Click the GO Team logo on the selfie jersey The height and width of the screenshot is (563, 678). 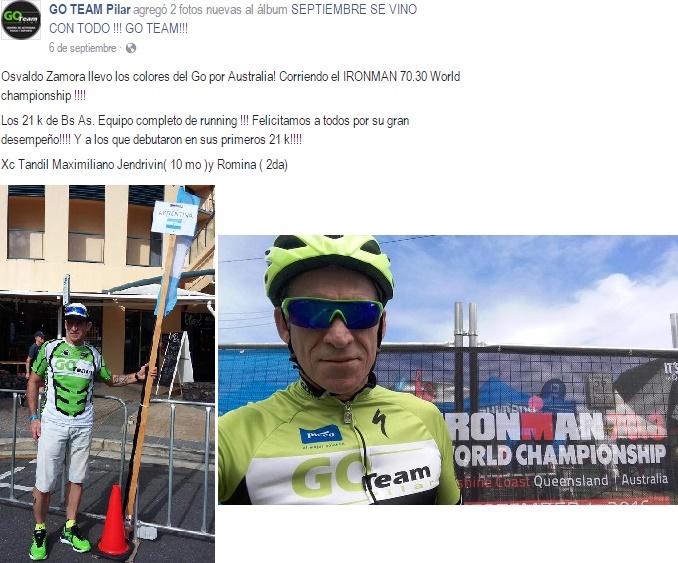click(x=361, y=477)
